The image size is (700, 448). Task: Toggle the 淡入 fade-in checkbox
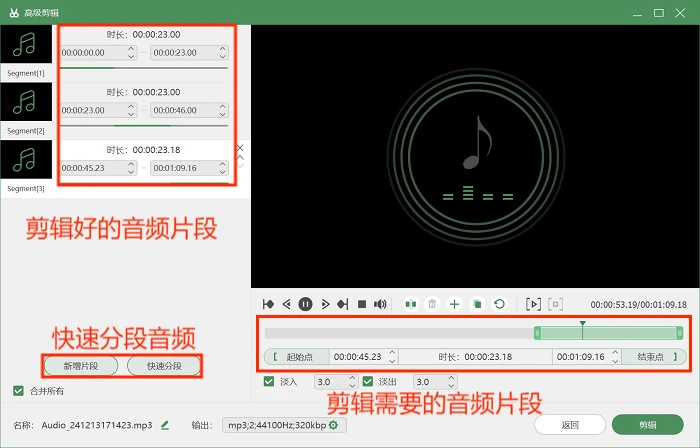pos(269,382)
